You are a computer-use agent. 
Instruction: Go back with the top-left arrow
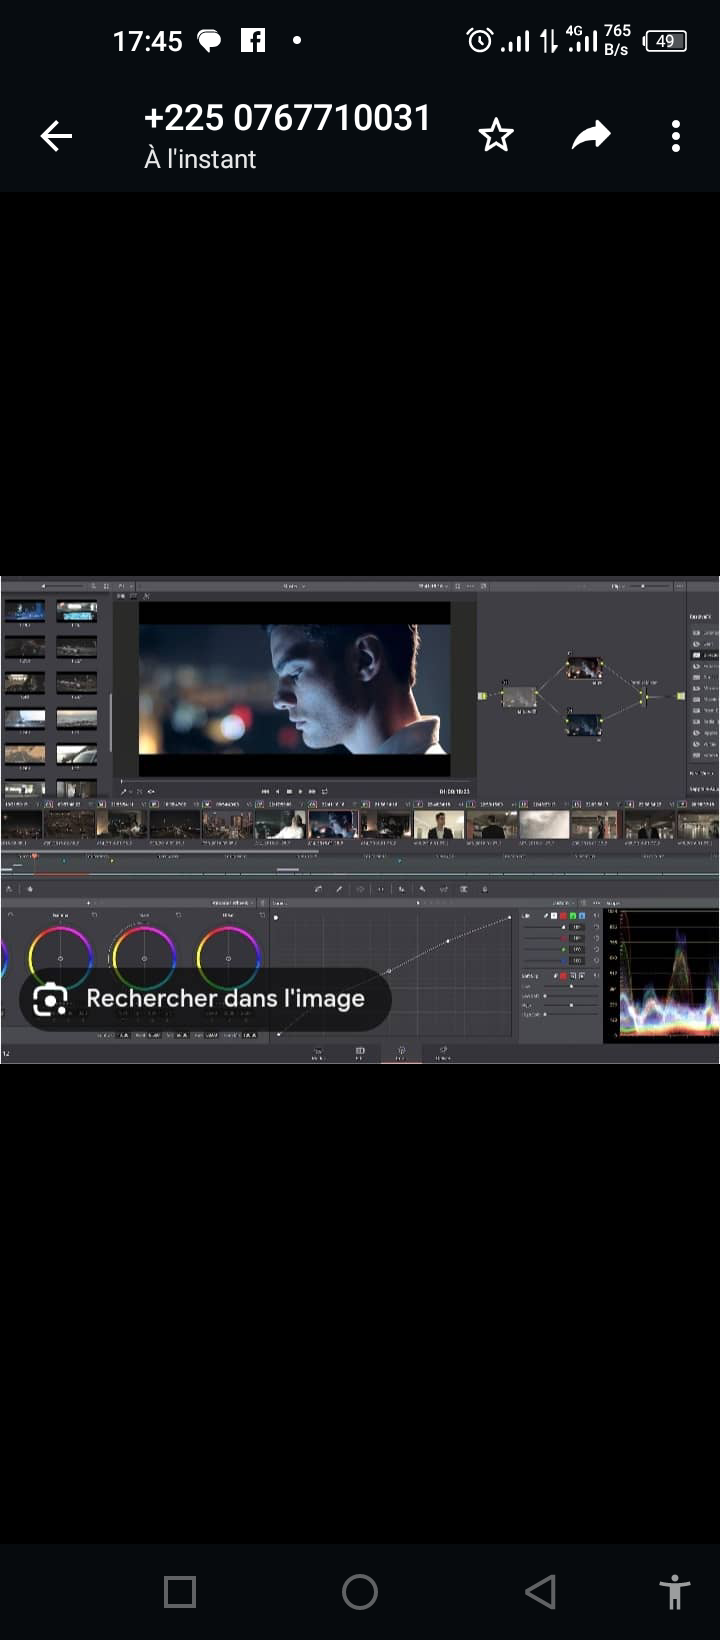[x=56, y=136]
